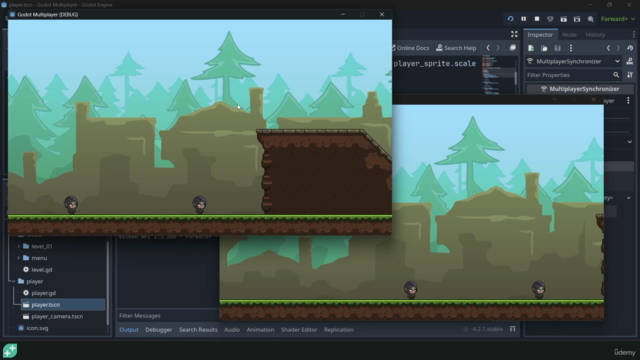
Task: Open the Animation bottom panel
Action: click(260, 329)
